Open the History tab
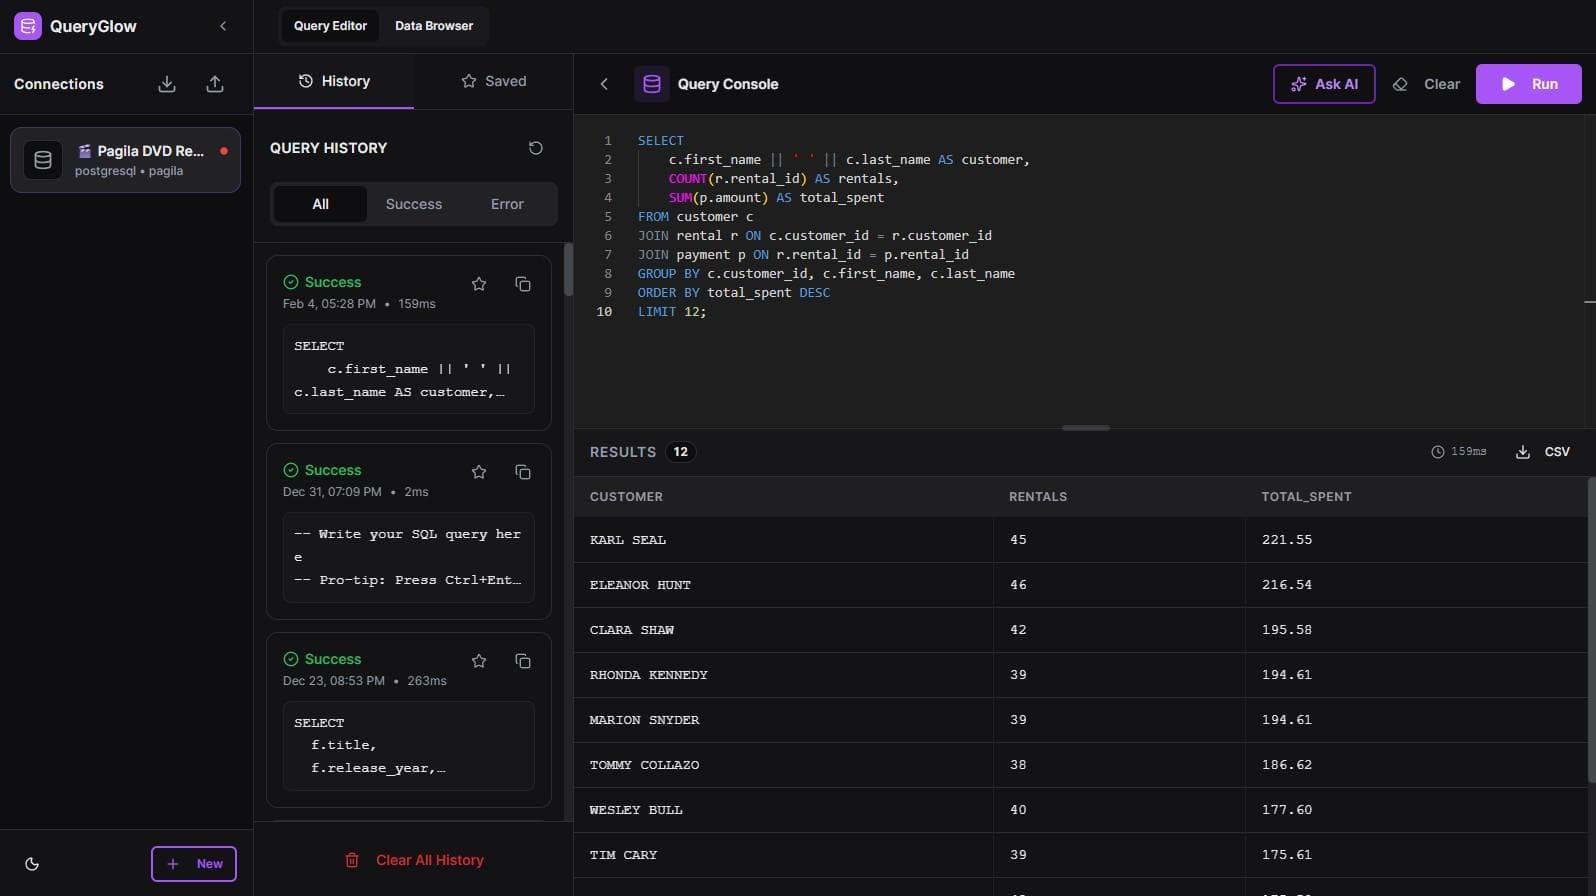The image size is (1596, 896). (x=334, y=81)
